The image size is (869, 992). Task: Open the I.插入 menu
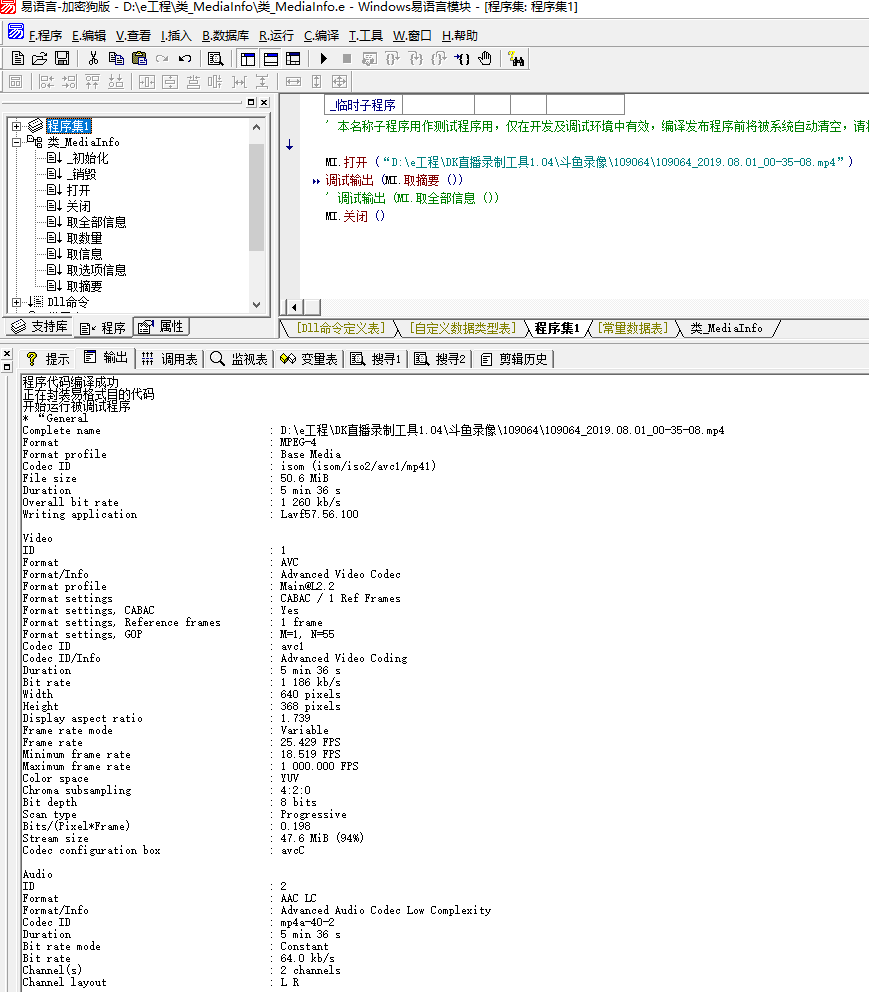point(176,35)
